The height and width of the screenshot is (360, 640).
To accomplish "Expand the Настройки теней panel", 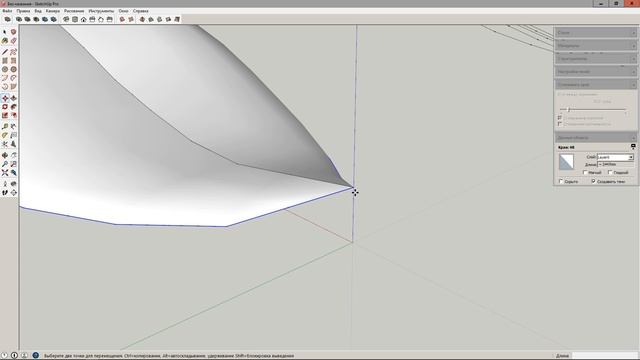I will [596, 71].
